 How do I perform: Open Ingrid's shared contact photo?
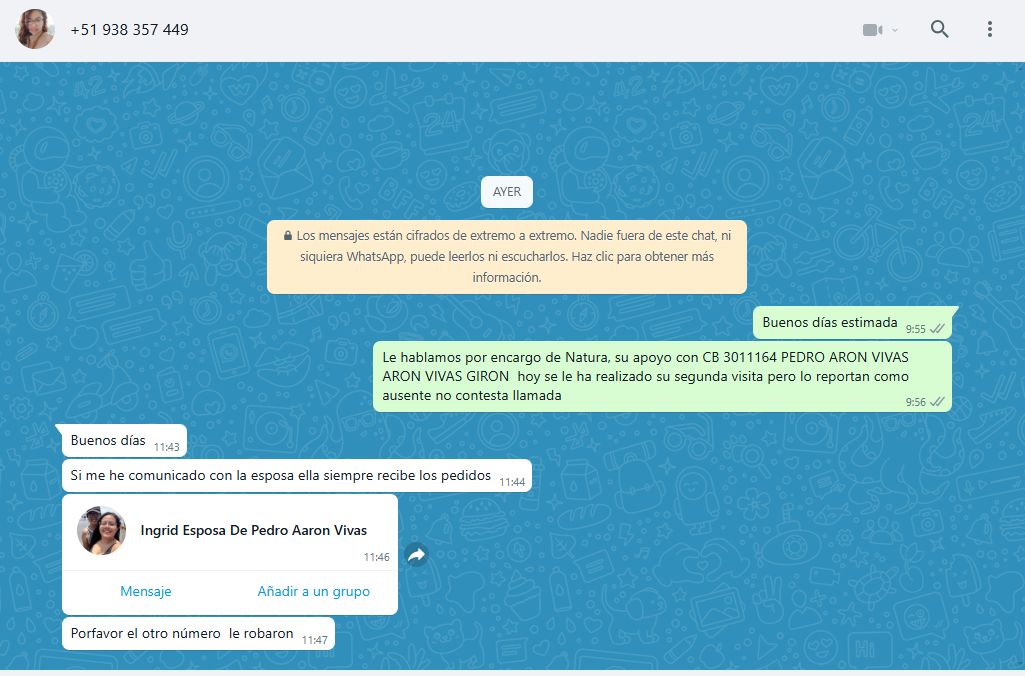pyautogui.click(x=102, y=531)
